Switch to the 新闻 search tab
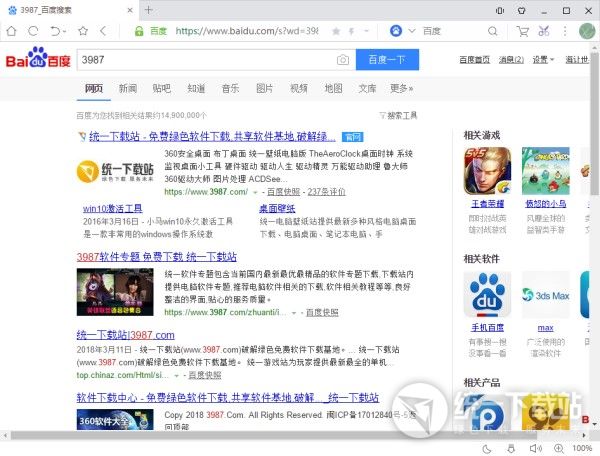The width and height of the screenshot is (600, 456). pyautogui.click(x=127, y=89)
